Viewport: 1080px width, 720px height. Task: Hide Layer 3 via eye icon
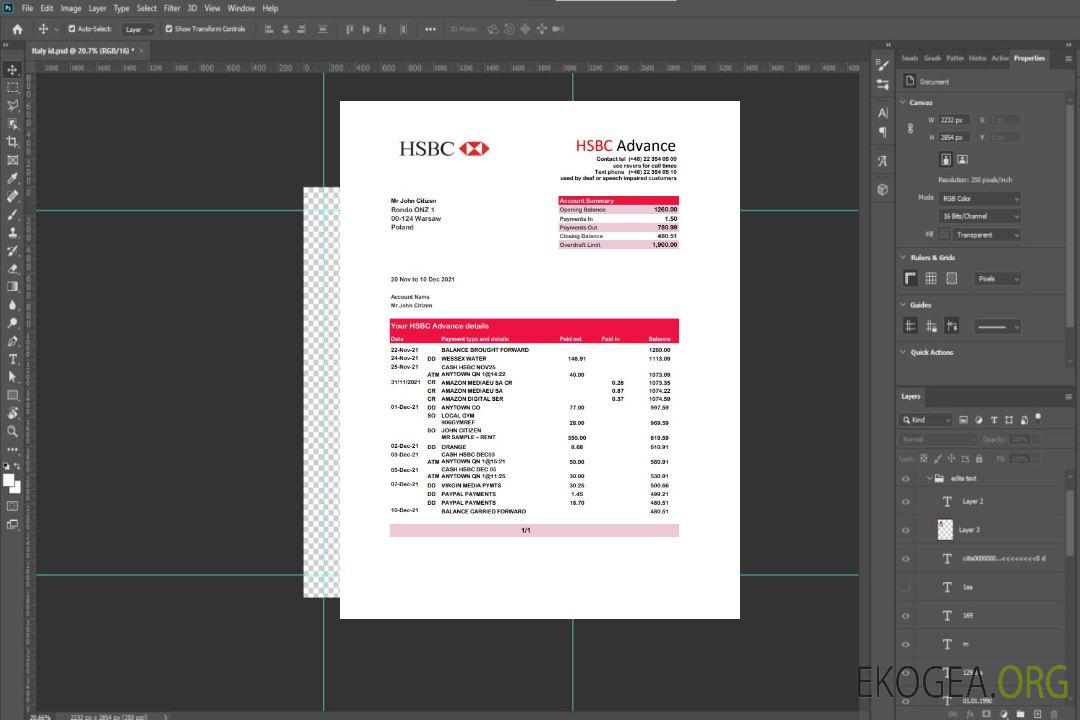click(x=906, y=530)
